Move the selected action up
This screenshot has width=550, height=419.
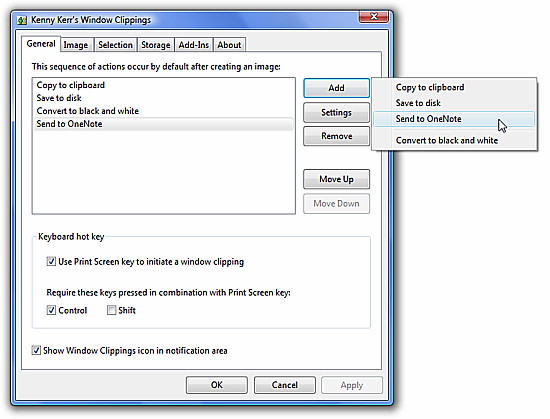(x=336, y=179)
